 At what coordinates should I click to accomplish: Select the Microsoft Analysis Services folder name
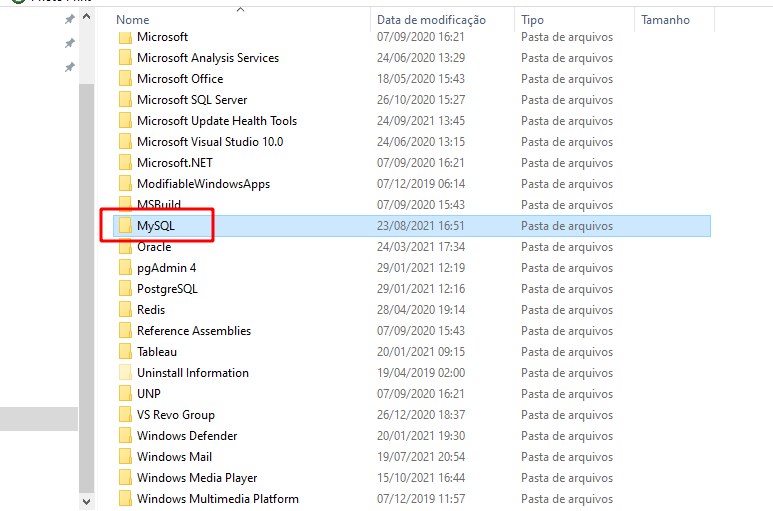[x=208, y=58]
